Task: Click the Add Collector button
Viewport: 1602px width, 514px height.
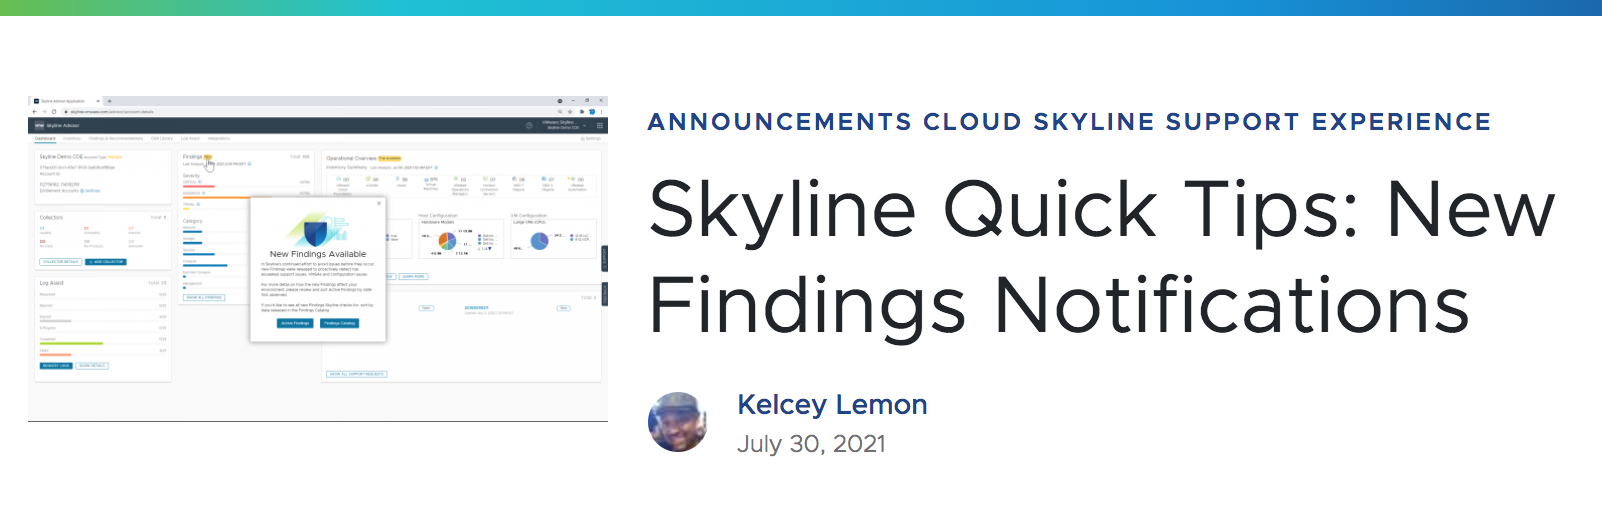Action: coord(106,262)
